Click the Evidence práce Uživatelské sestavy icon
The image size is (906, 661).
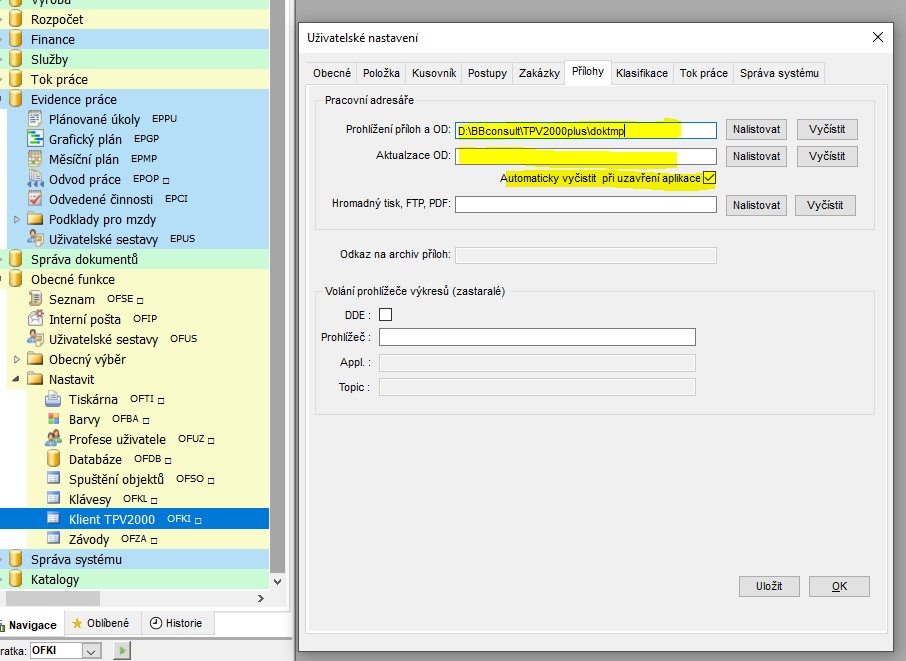[x=35, y=239]
